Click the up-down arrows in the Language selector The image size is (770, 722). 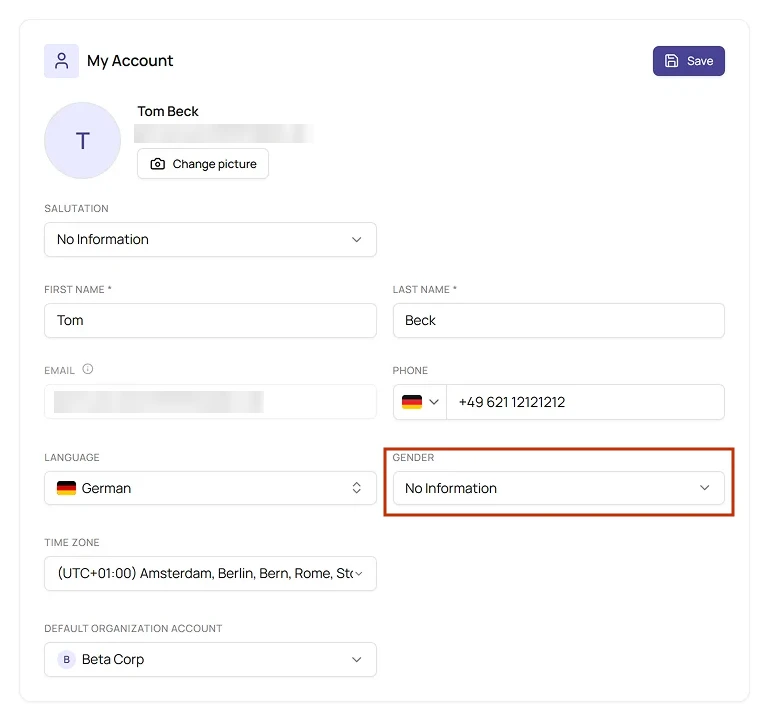(x=357, y=488)
